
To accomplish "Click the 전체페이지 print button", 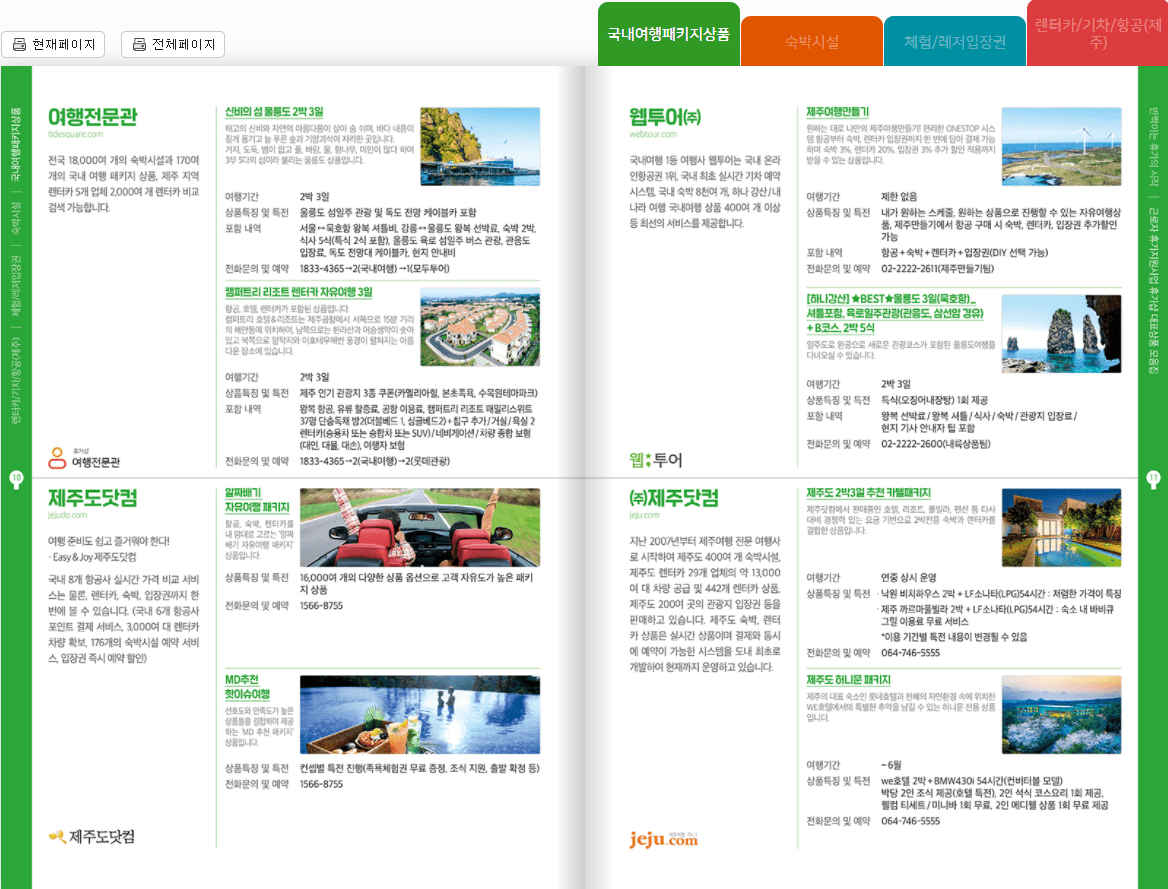I will click(x=173, y=45).
